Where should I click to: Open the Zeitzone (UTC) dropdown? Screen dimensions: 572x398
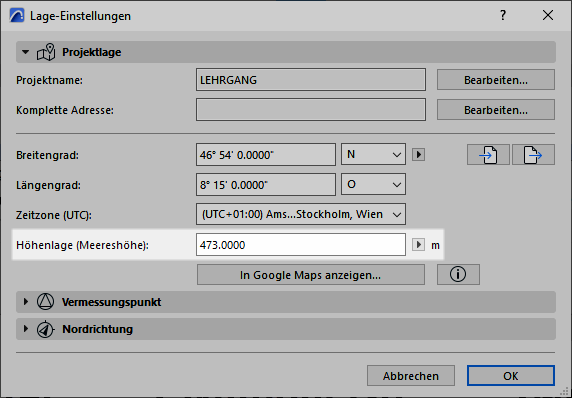coord(301,214)
